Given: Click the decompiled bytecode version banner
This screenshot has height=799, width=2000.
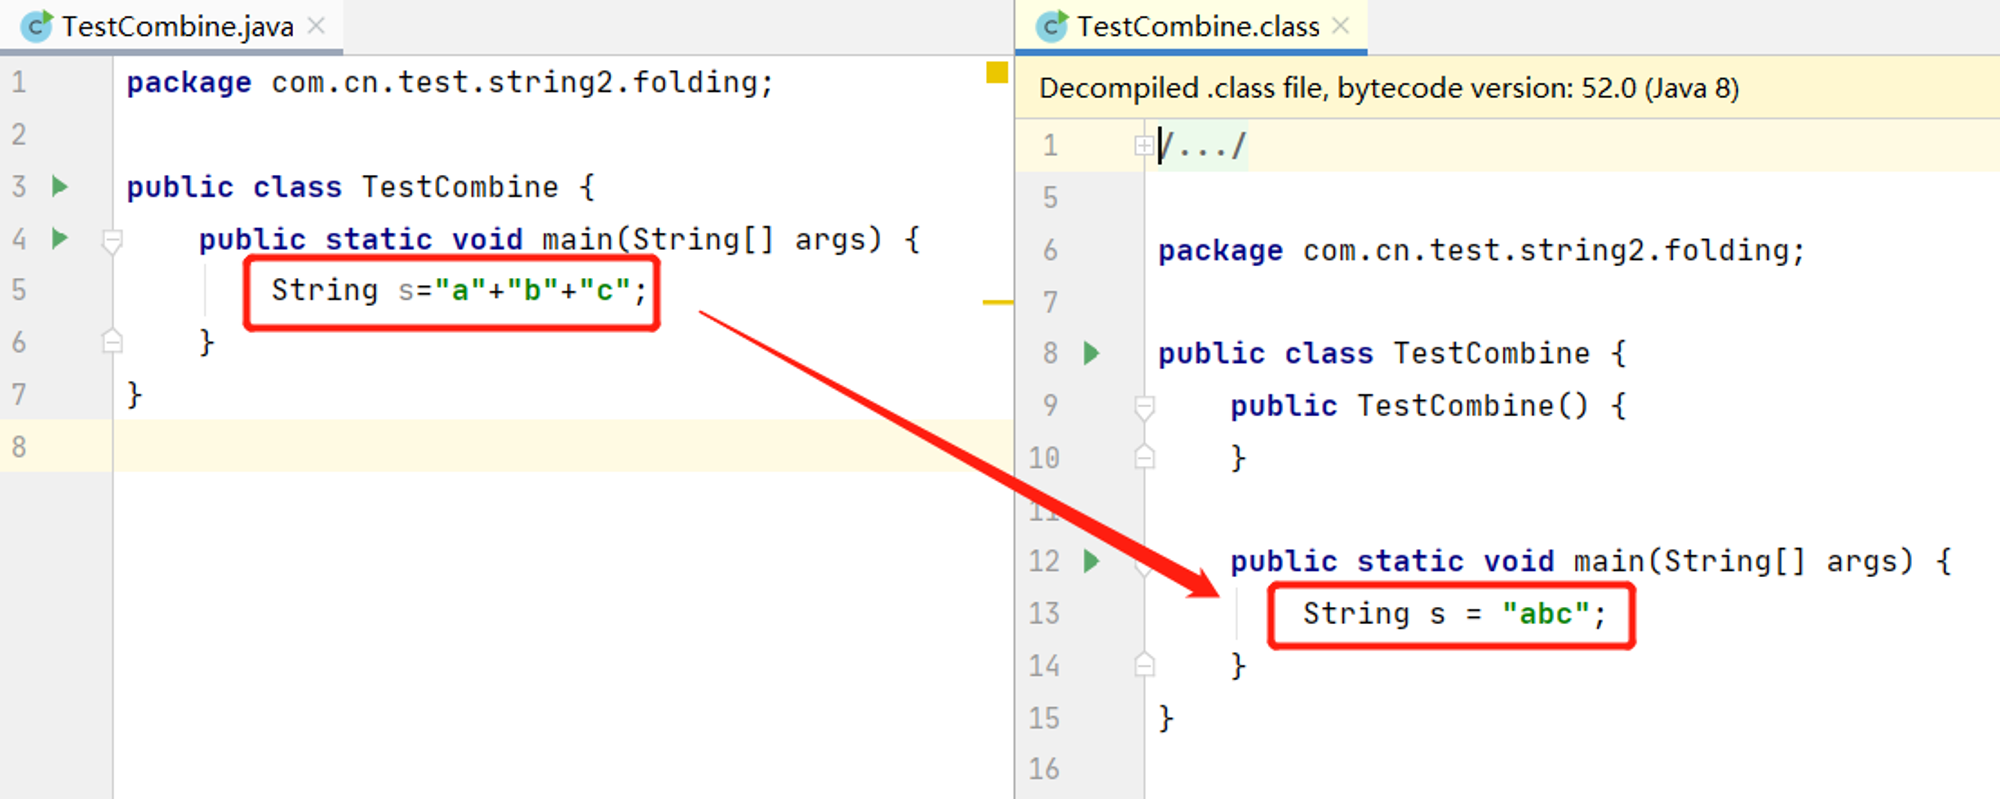Looking at the screenshot, I should [1508, 89].
